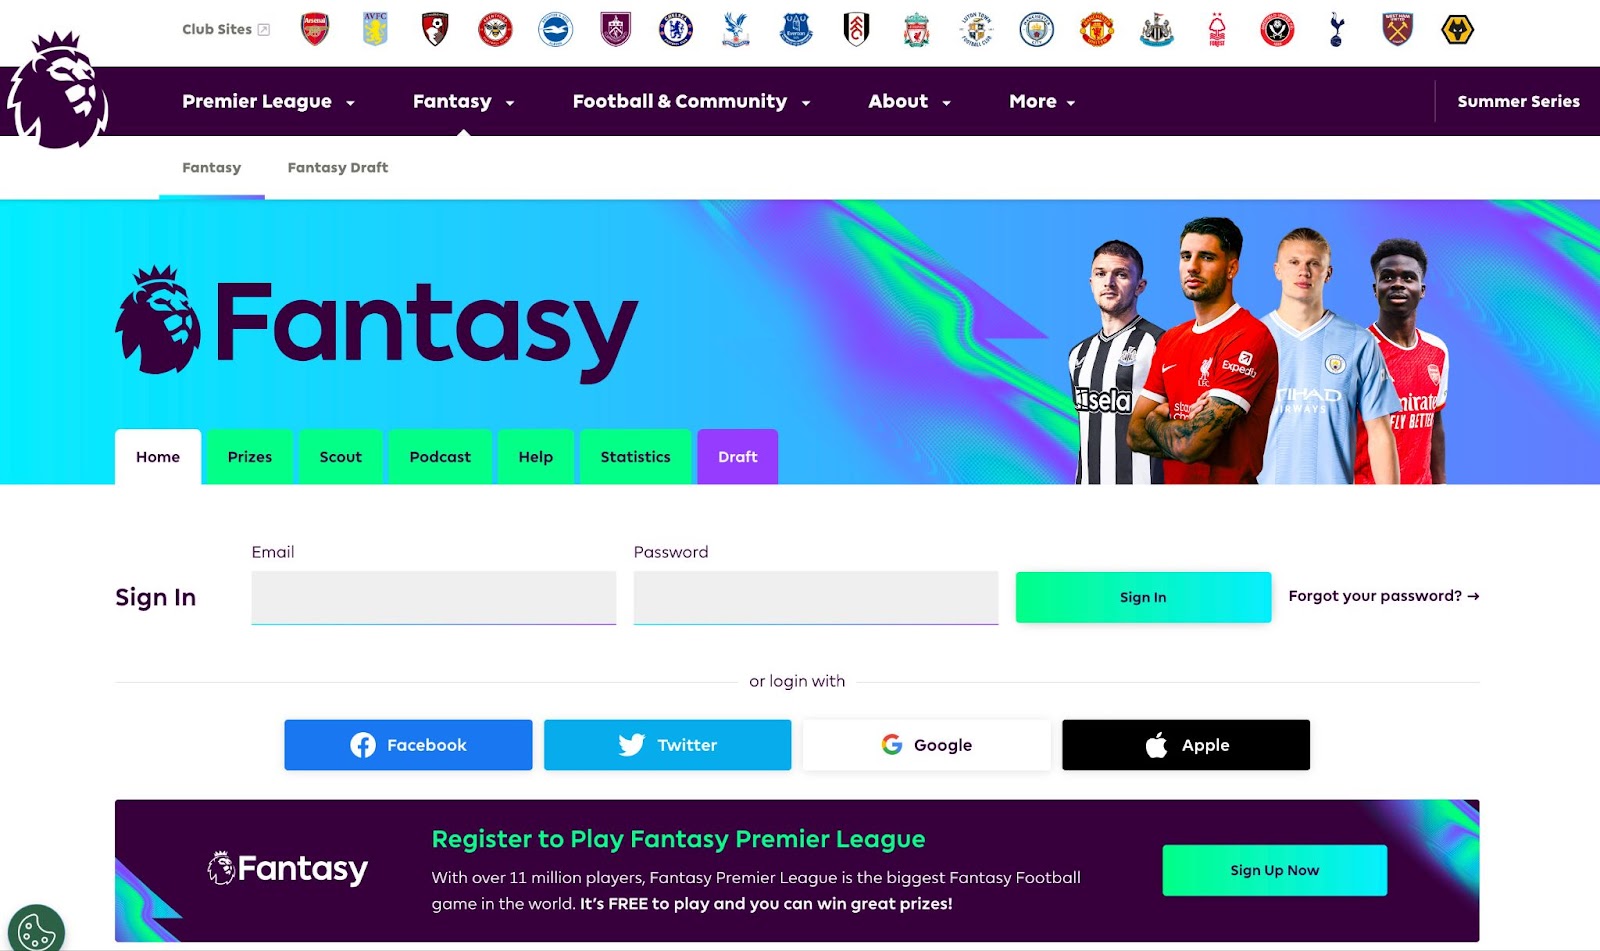Log in with the Google button
The width and height of the screenshot is (1600, 951).
coord(927,745)
